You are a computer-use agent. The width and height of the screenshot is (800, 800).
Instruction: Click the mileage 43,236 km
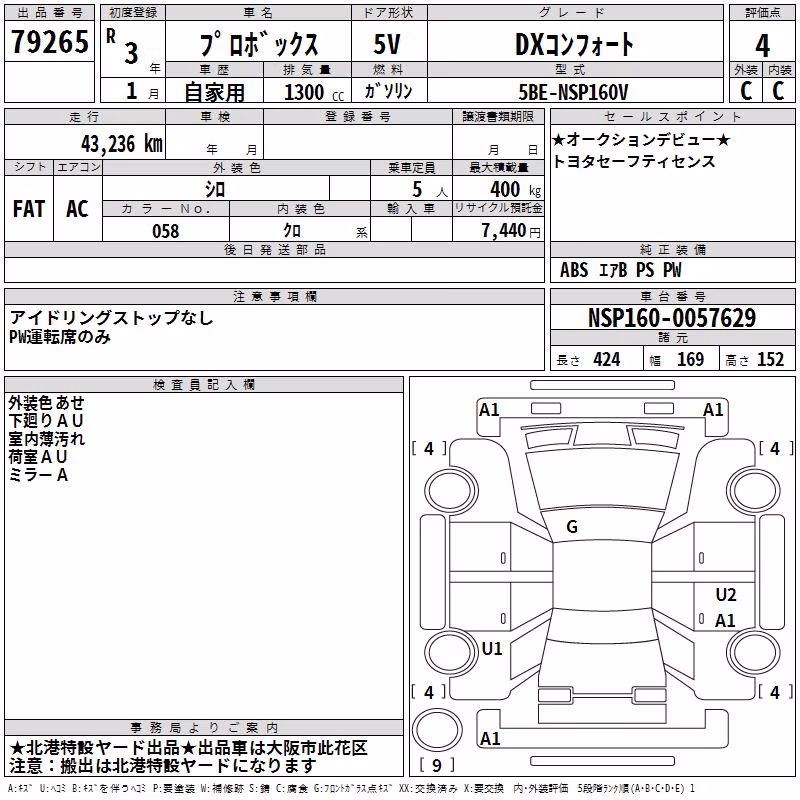click(x=121, y=144)
